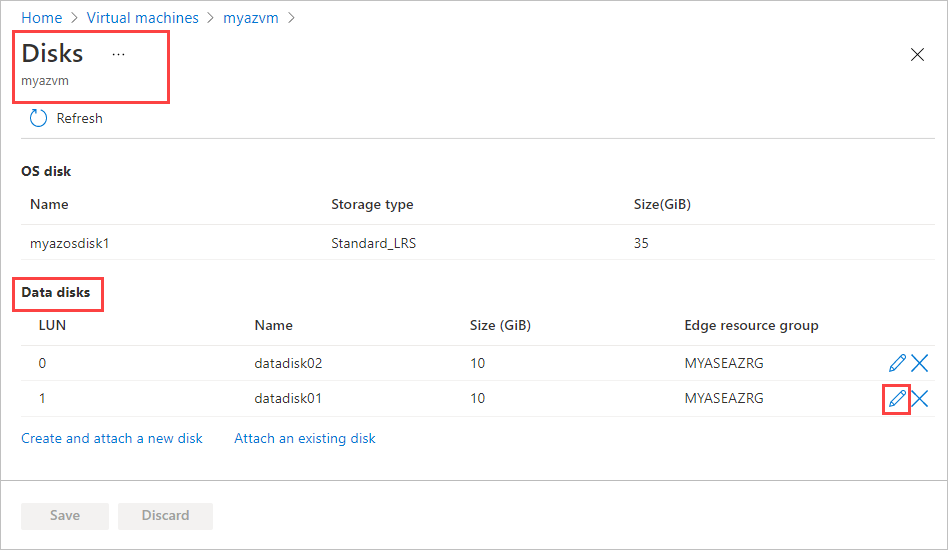Select the datadisk02 name cell
This screenshot has height=550, width=948.
pyautogui.click(x=288, y=363)
